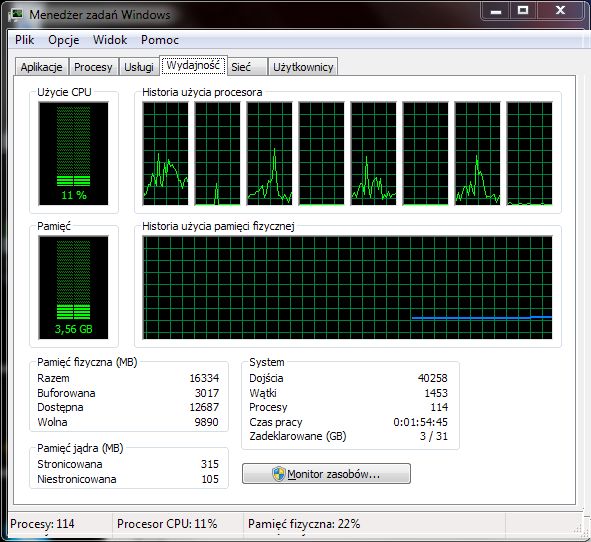The height and width of the screenshot is (542, 591).
Task: Switch to the Procesy tab
Action: [93, 67]
